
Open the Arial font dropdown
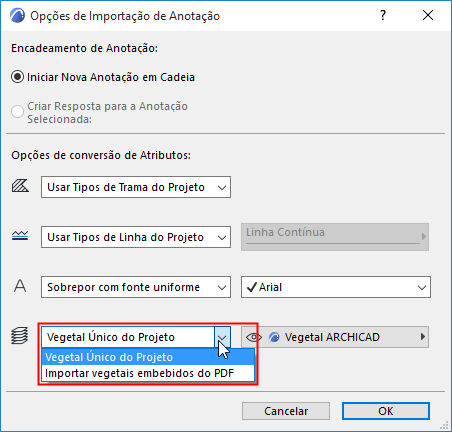point(336,287)
